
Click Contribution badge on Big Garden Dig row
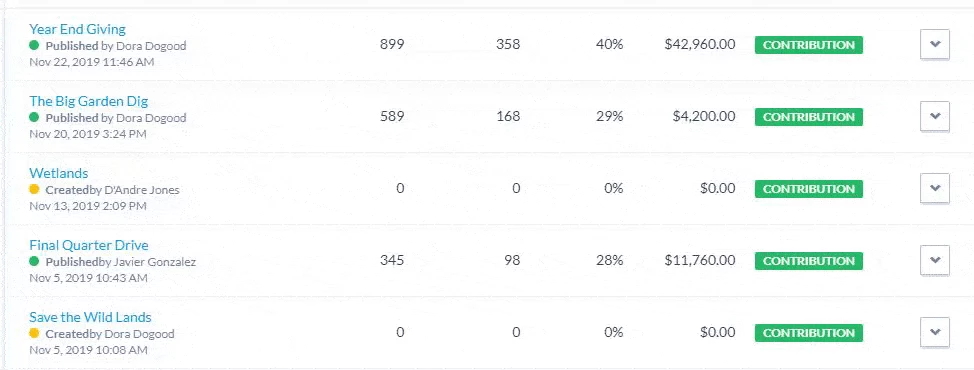[809, 117]
